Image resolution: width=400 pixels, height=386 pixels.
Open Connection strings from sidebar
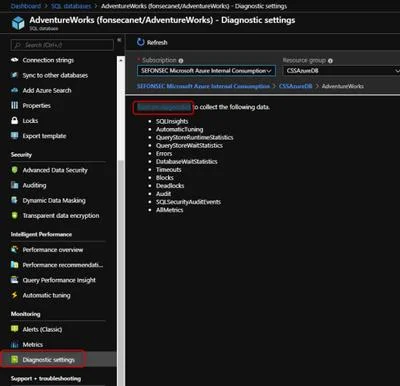click(48, 60)
